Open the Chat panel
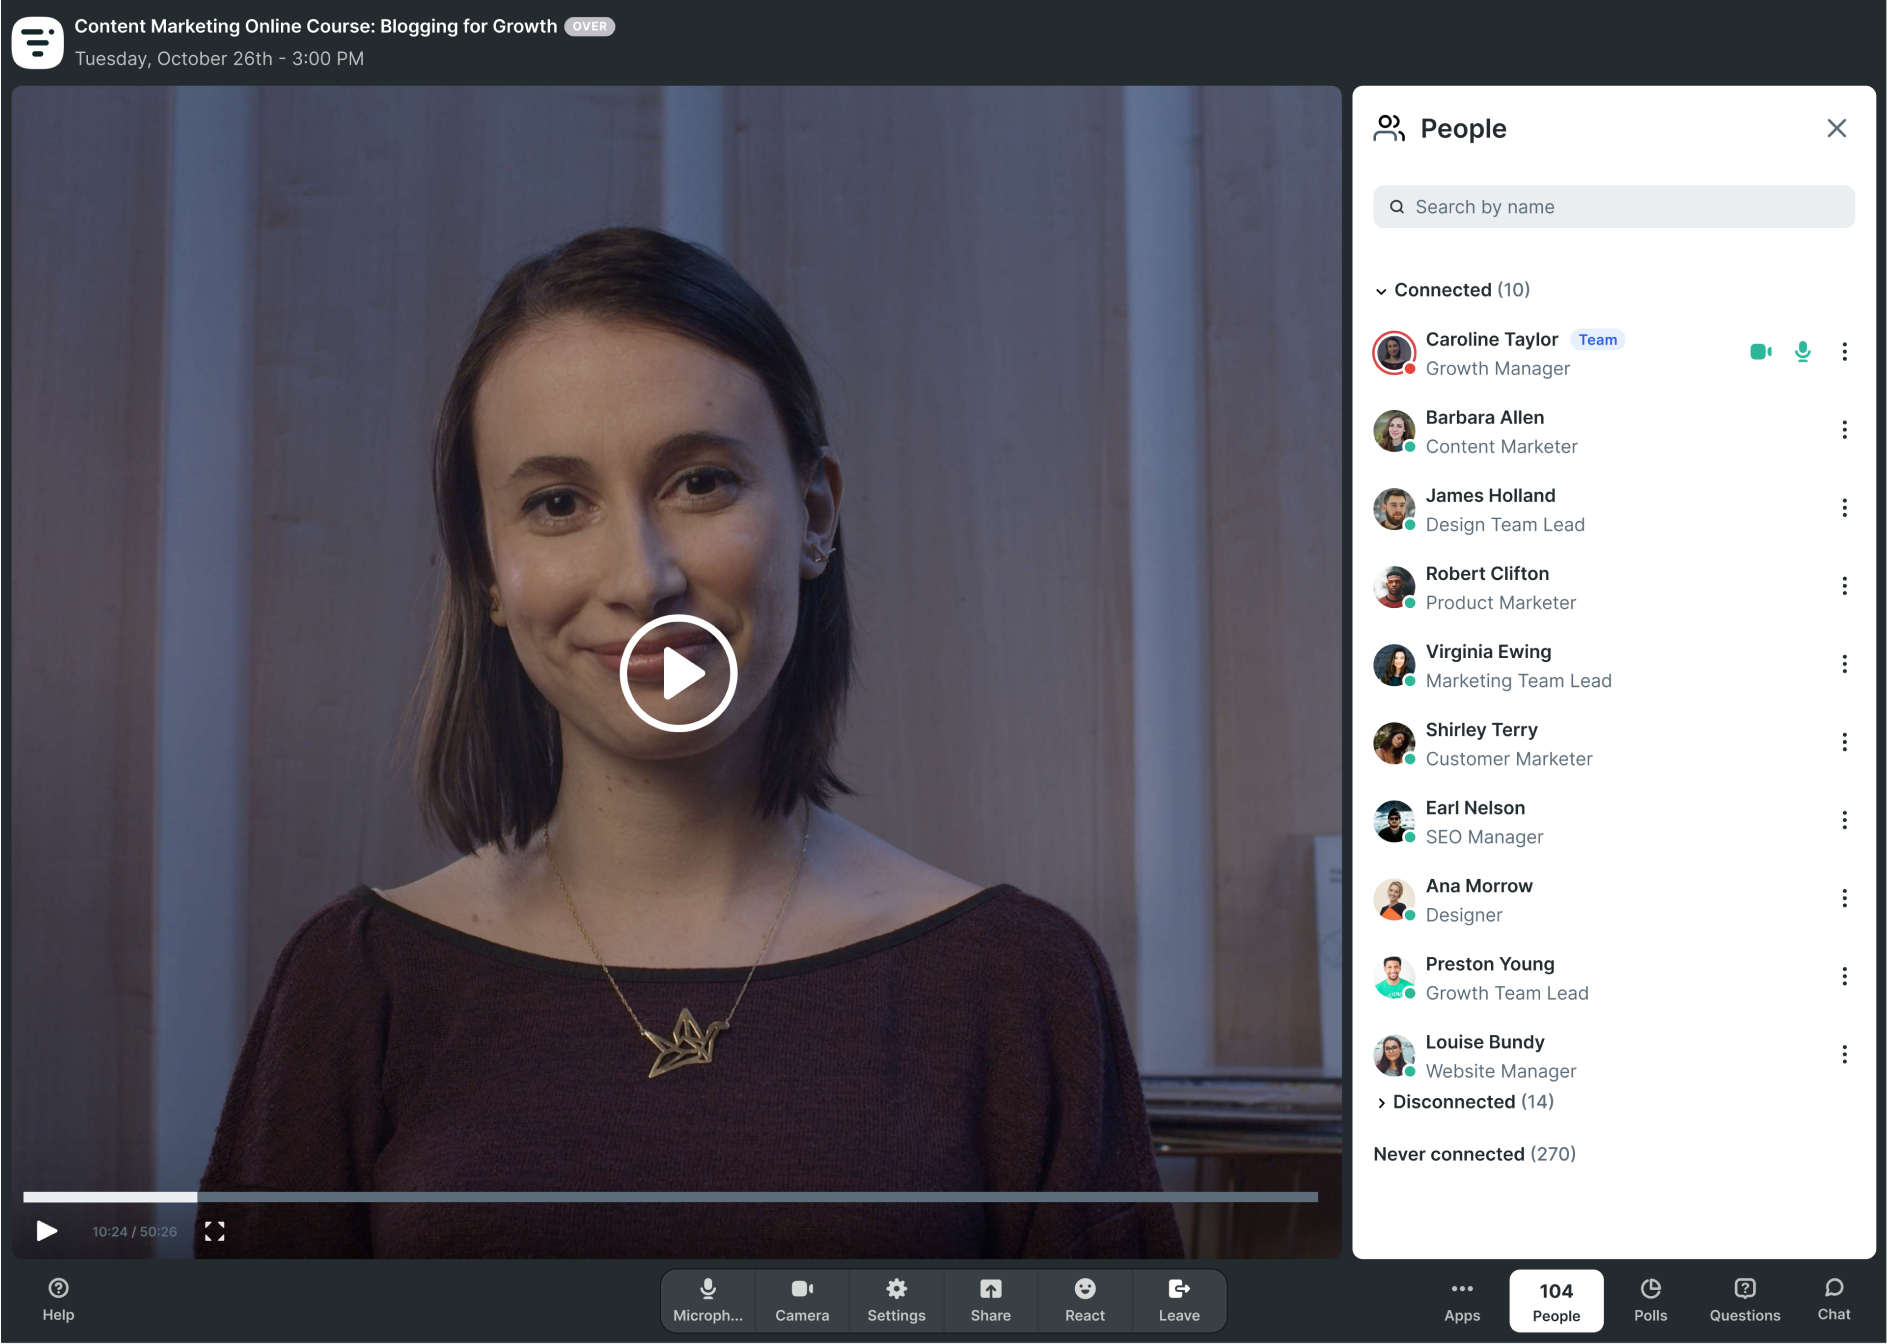The height and width of the screenshot is (1344, 1887). coord(1834,1301)
